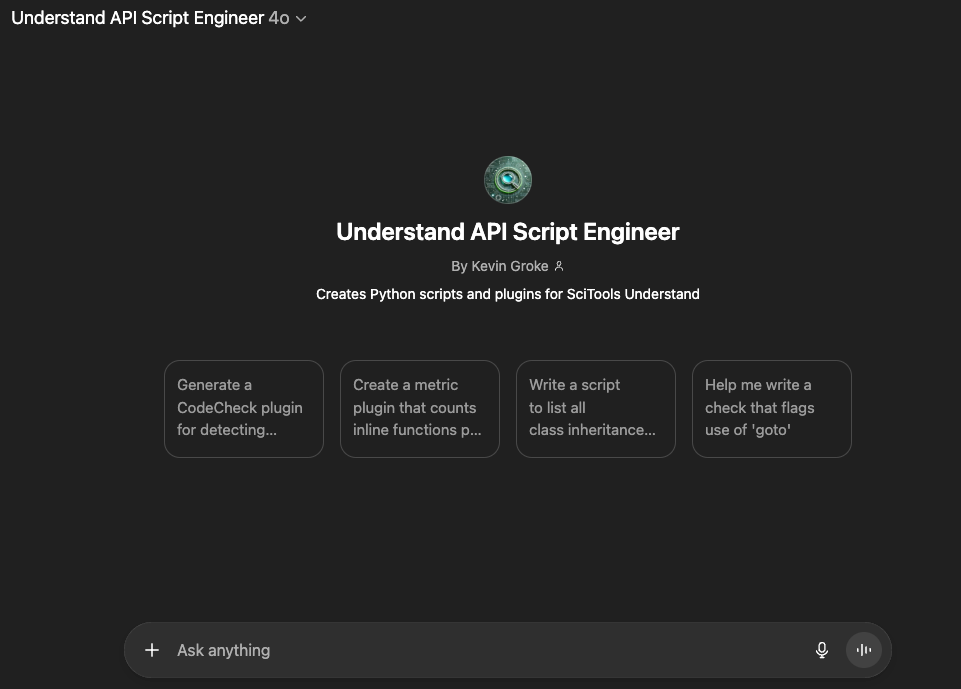This screenshot has height=689, width=961.
Task: Choose the Generate a CodeCheck plugin prompt
Action: coord(244,408)
